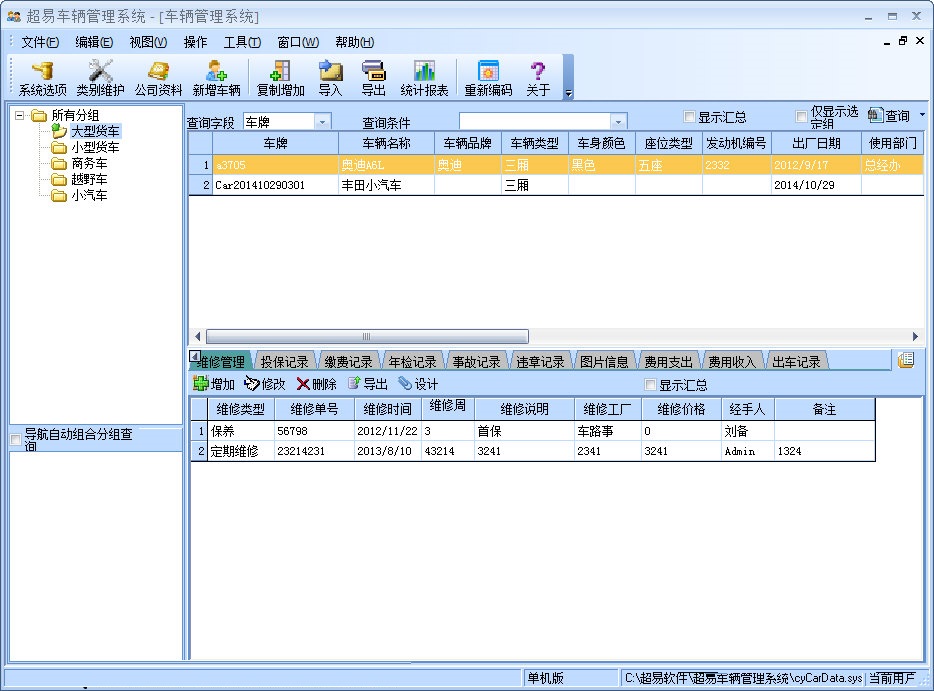The width and height of the screenshot is (934, 691).
Task: Select the 小汽车 folder
Action: (89, 195)
